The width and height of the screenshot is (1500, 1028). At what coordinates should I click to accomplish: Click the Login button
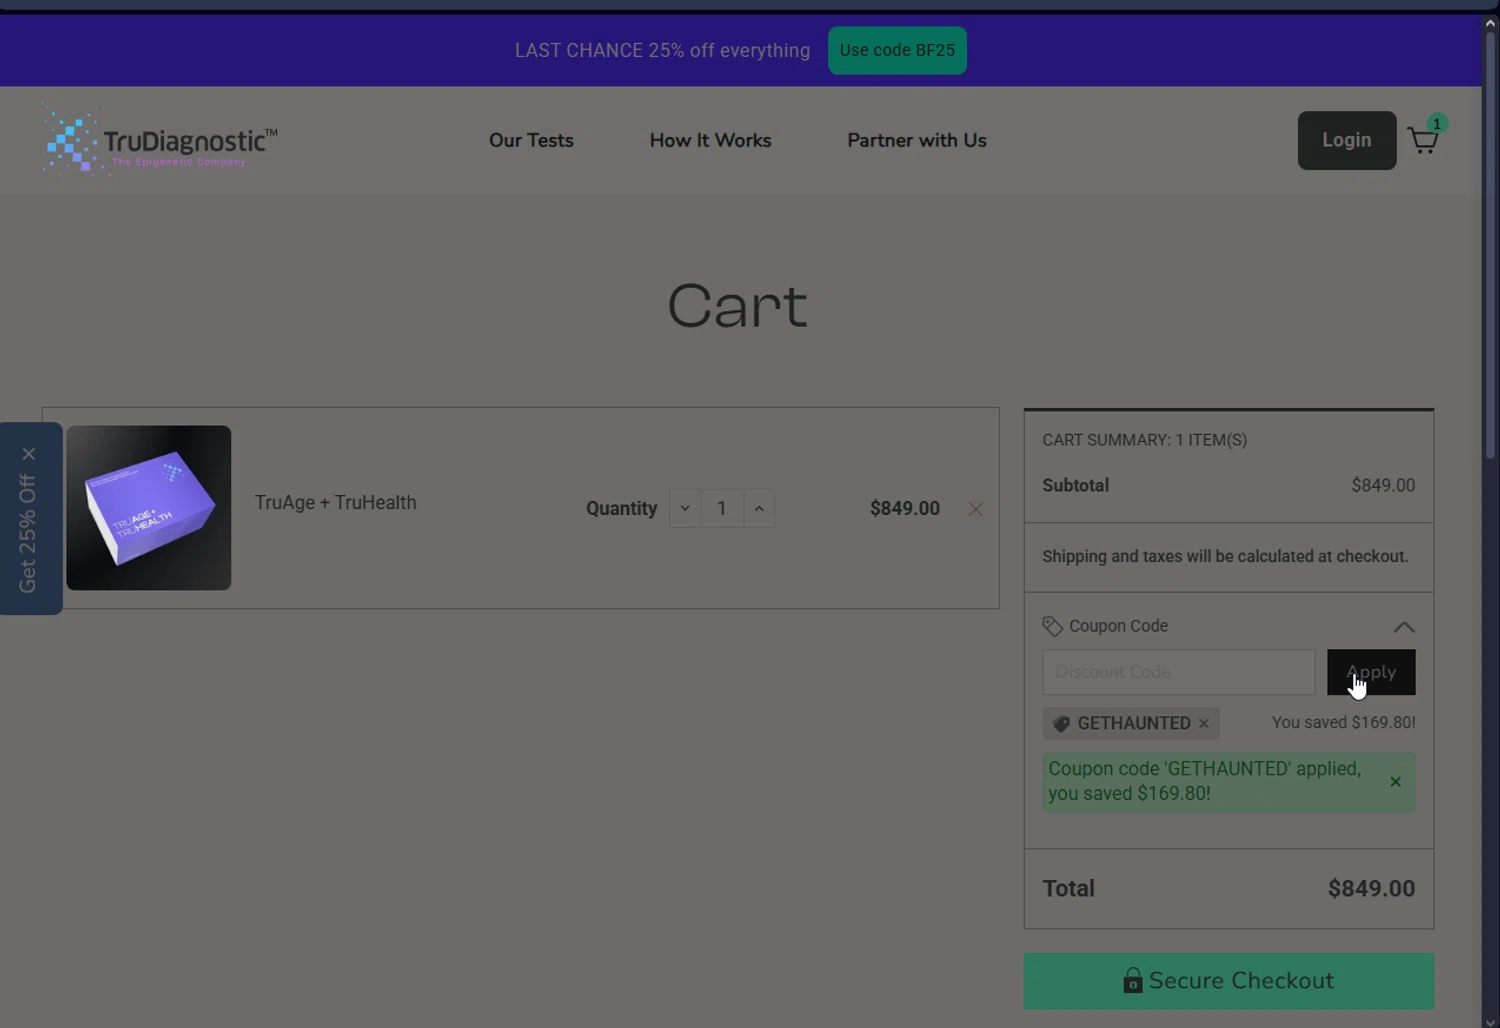(x=1347, y=140)
